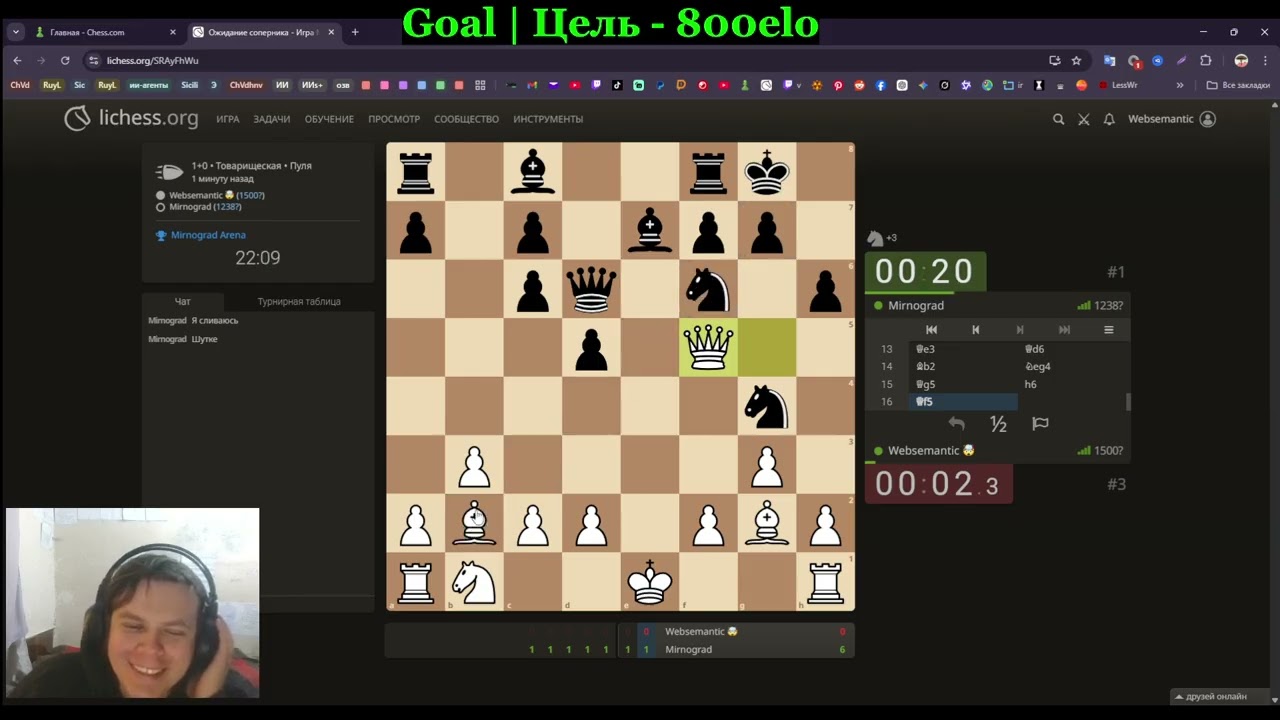
Task: Offer a draw with the ½ button
Action: [x=998, y=424]
